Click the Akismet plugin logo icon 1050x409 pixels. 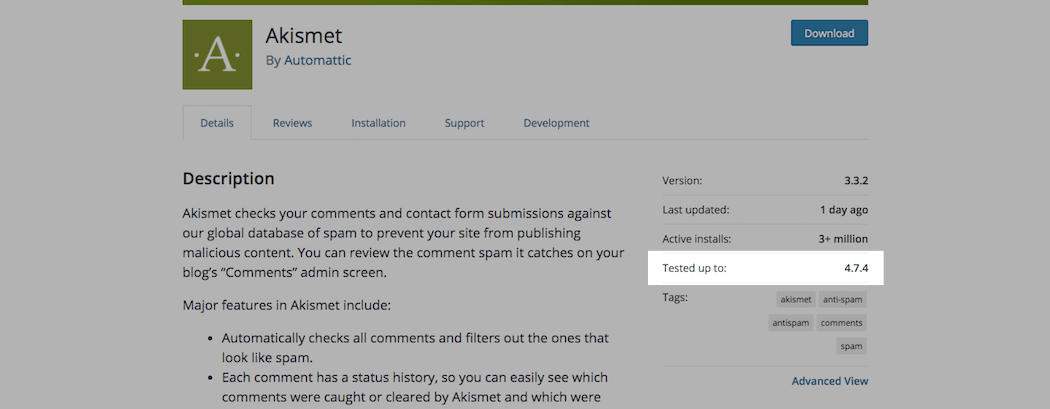click(217, 55)
